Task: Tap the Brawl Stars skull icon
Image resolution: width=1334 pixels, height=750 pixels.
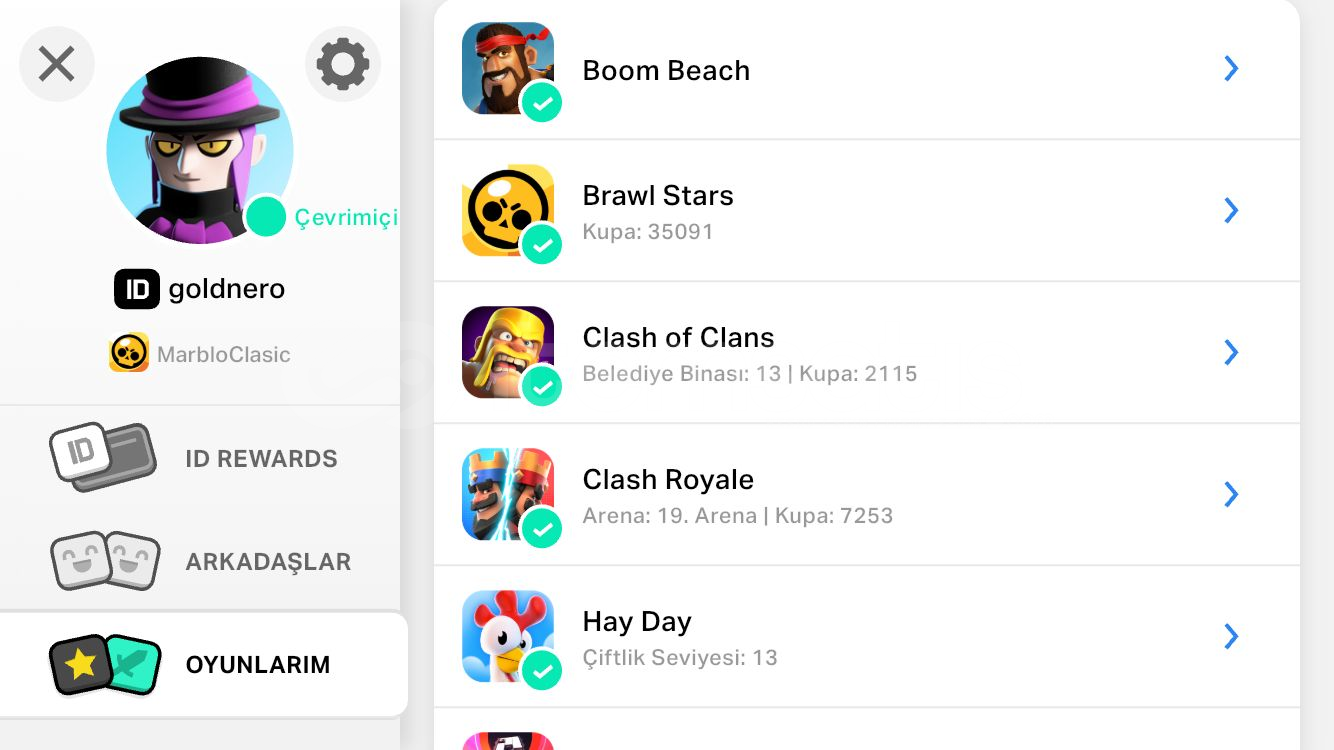Action: (506, 208)
